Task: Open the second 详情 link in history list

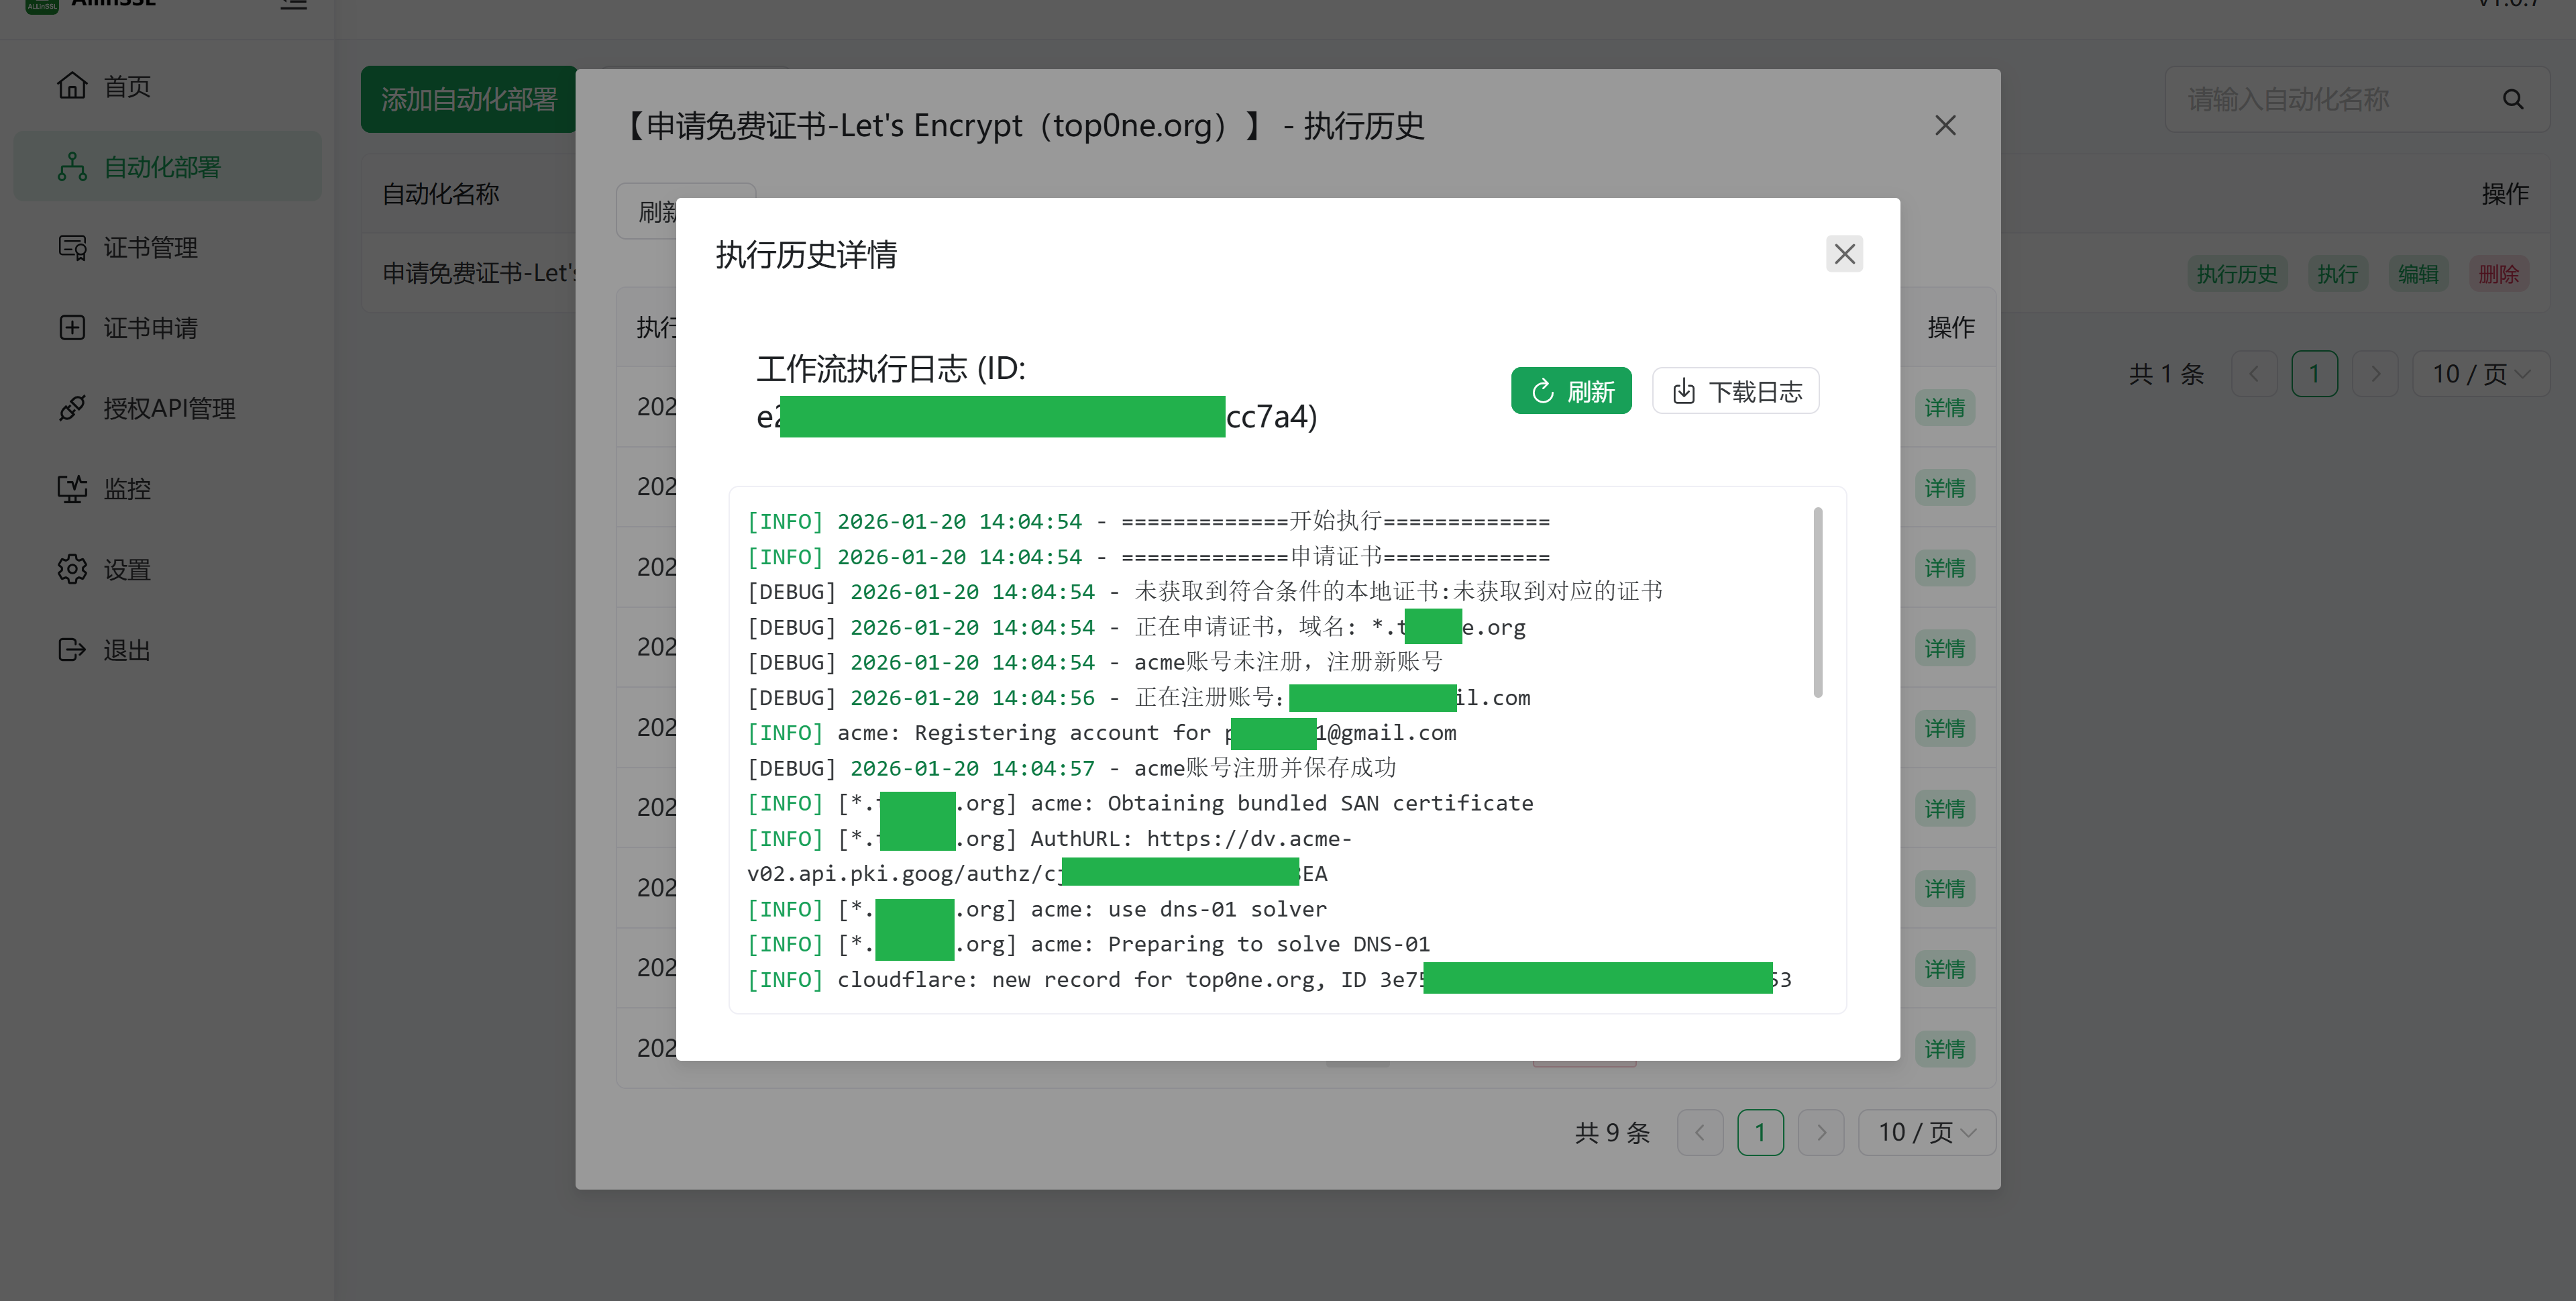Action: click(1944, 488)
